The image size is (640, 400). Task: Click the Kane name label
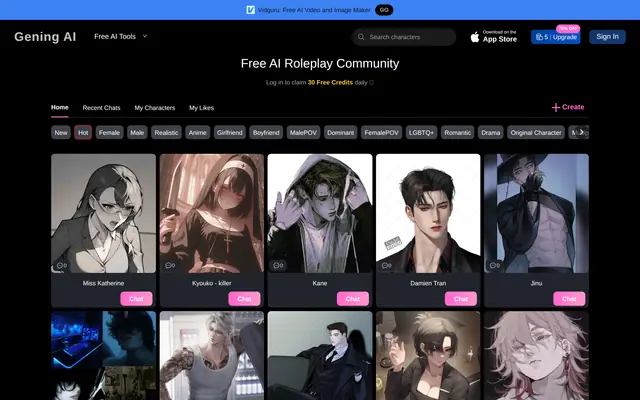(320, 283)
